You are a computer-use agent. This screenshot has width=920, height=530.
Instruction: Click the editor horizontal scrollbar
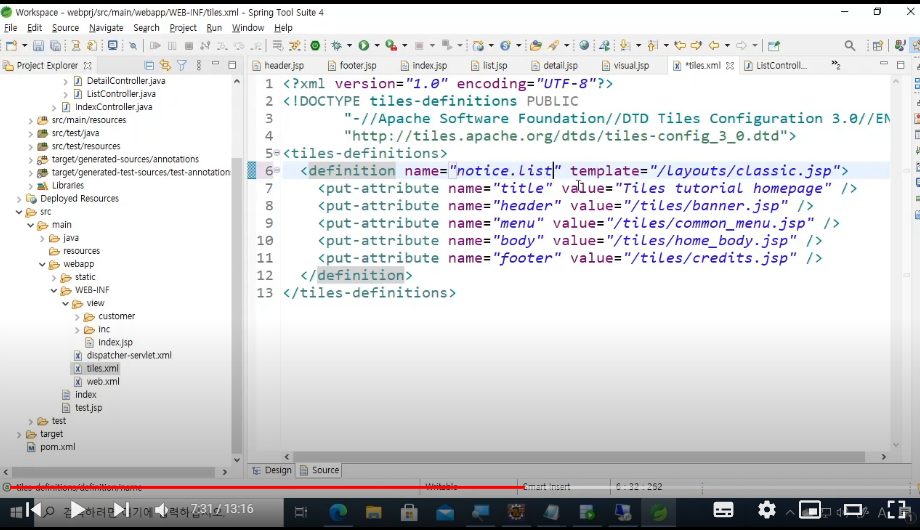pyautogui.click(x=578, y=457)
